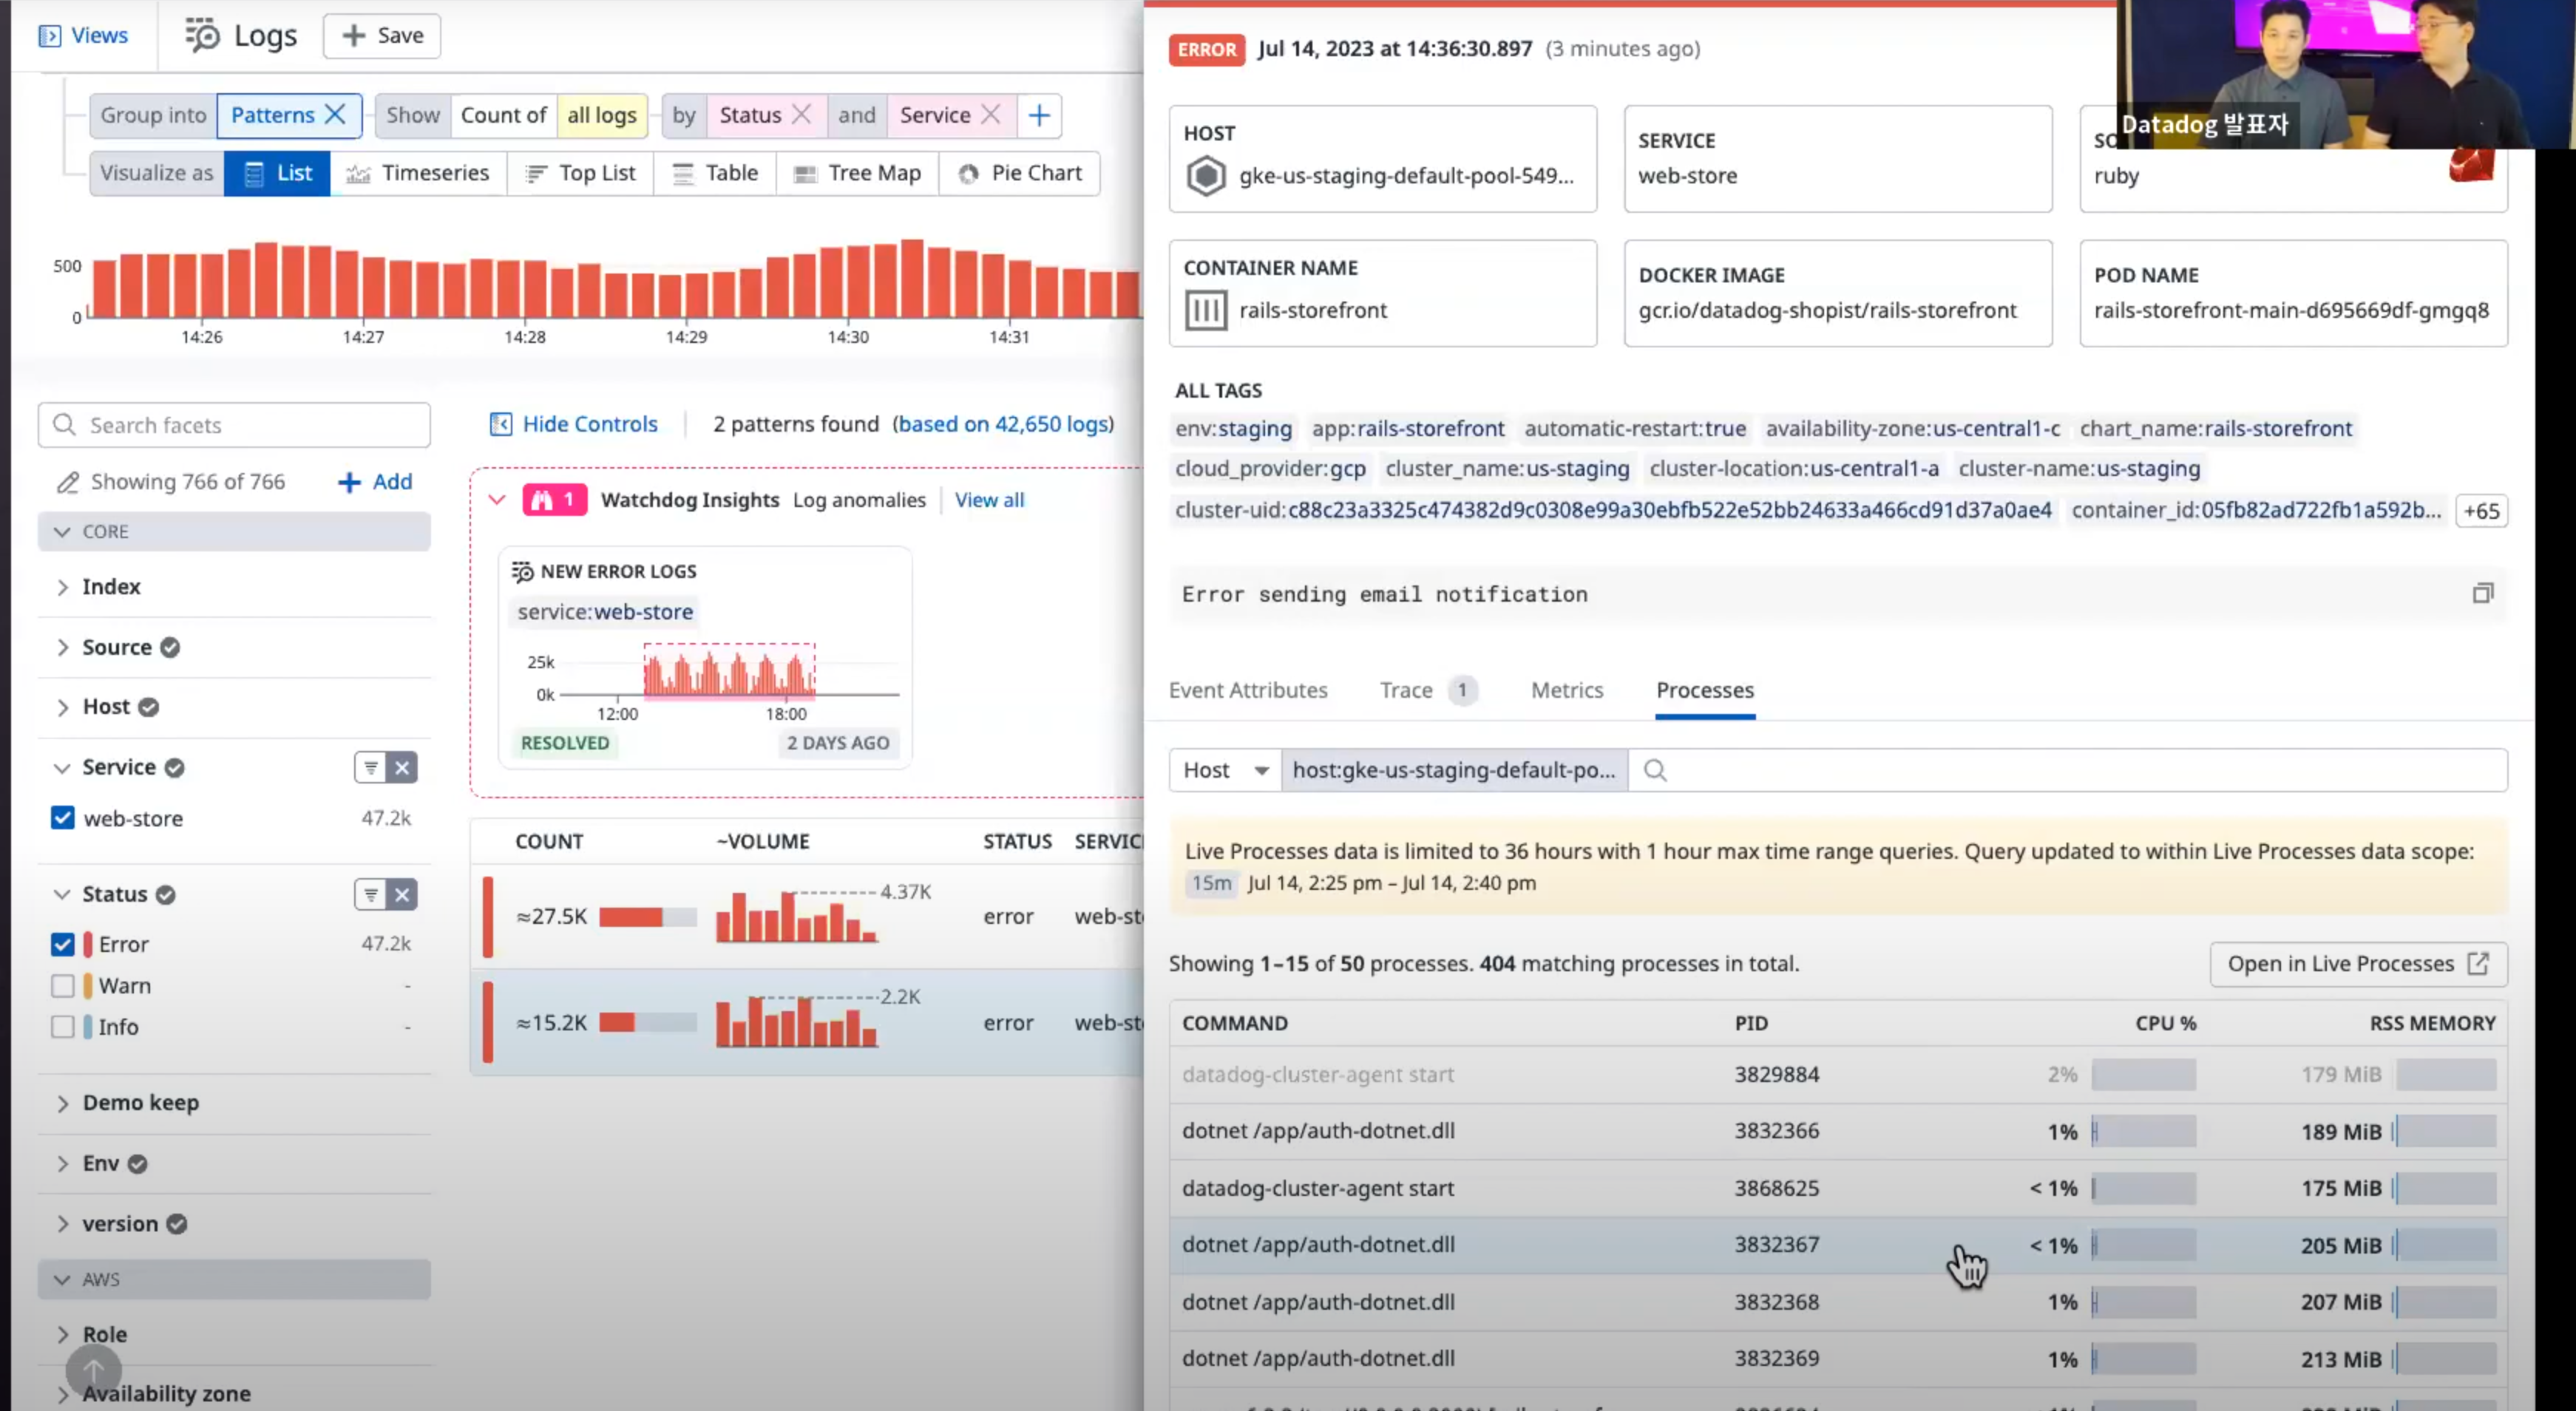Click process row with PID 3832368

click(x=1838, y=1302)
